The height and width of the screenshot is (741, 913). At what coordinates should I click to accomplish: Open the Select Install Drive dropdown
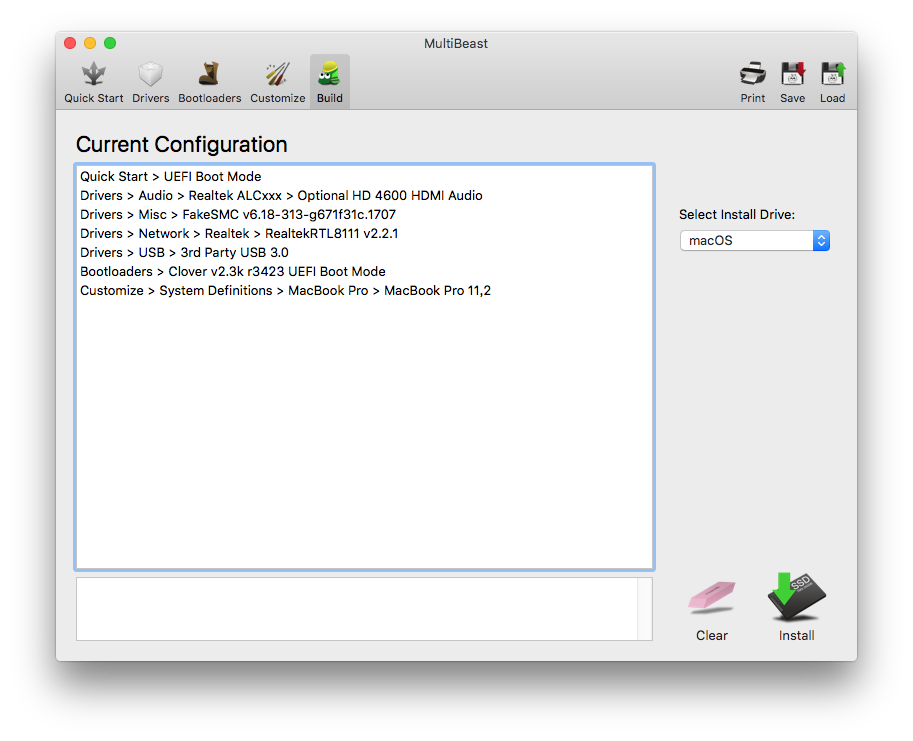click(x=755, y=240)
